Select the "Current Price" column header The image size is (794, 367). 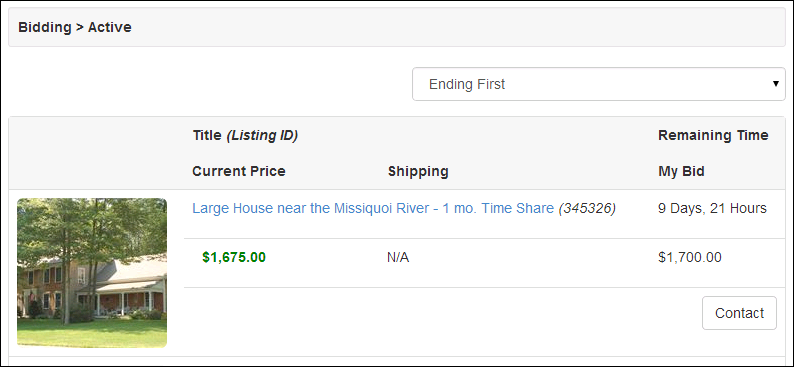pyautogui.click(x=239, y=171)
